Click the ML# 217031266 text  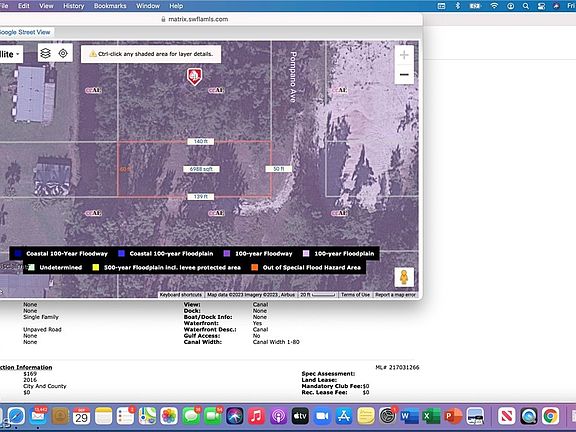397,367
